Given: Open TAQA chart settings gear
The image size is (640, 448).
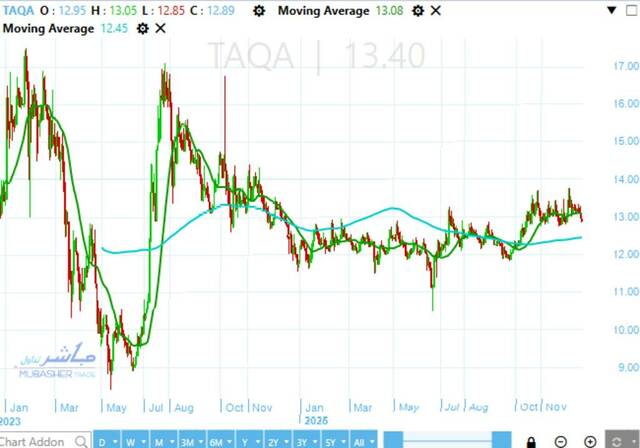Looking at the screenshot, I should (x=259, y=11).
